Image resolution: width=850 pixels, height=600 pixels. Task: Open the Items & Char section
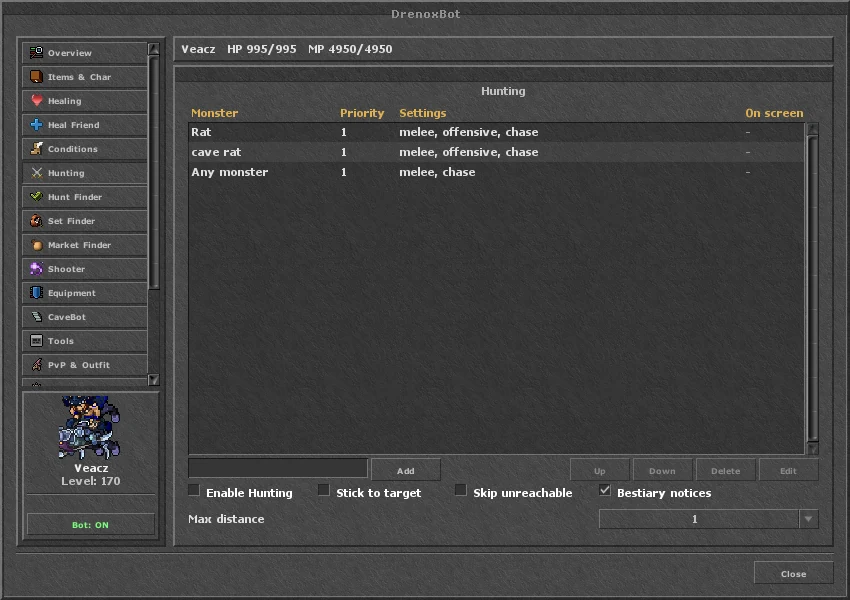[x=85, y=76]
